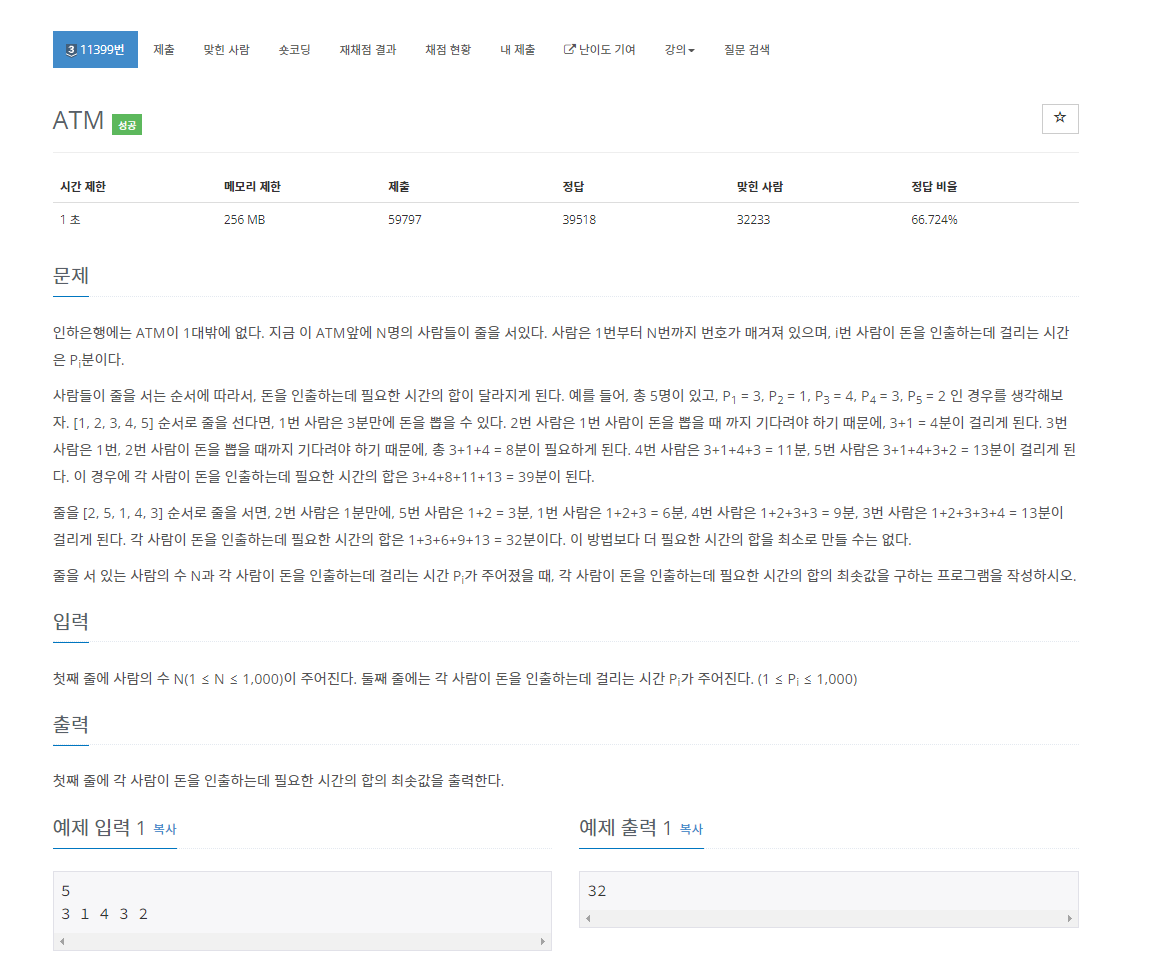The image size is (1164, 966).
Task: Click the 예제 출력 1 heading
Action: (625, 827)
